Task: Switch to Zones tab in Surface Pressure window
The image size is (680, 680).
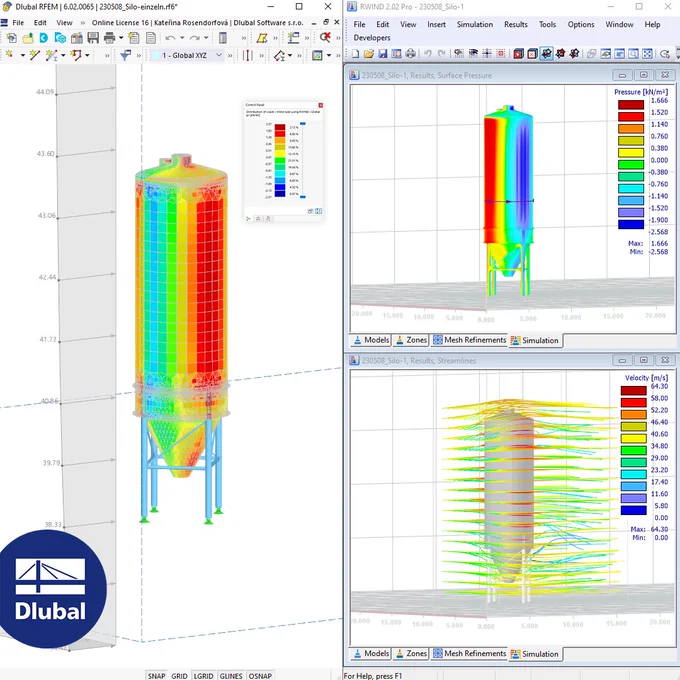Action: click(411, 340)
